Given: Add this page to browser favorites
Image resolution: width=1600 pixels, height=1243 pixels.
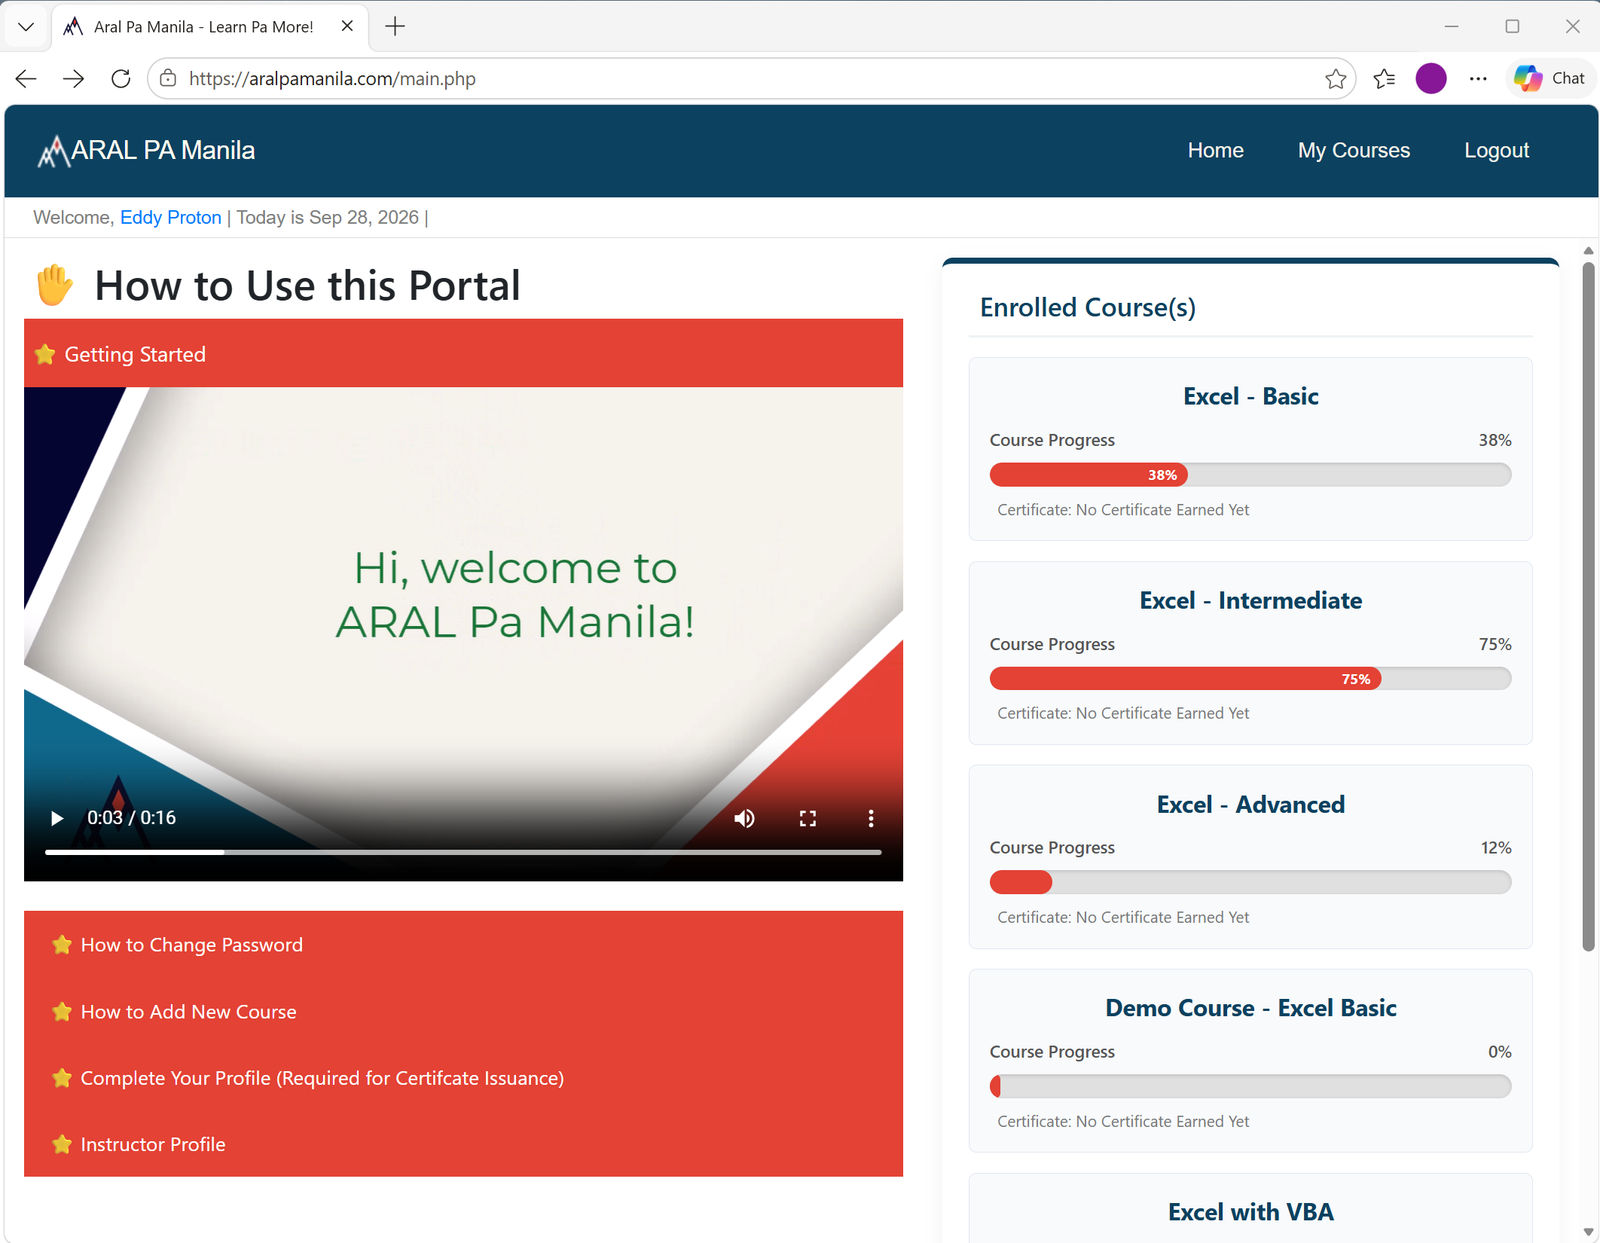Looking at the screenshot, I should (1335, 79).
